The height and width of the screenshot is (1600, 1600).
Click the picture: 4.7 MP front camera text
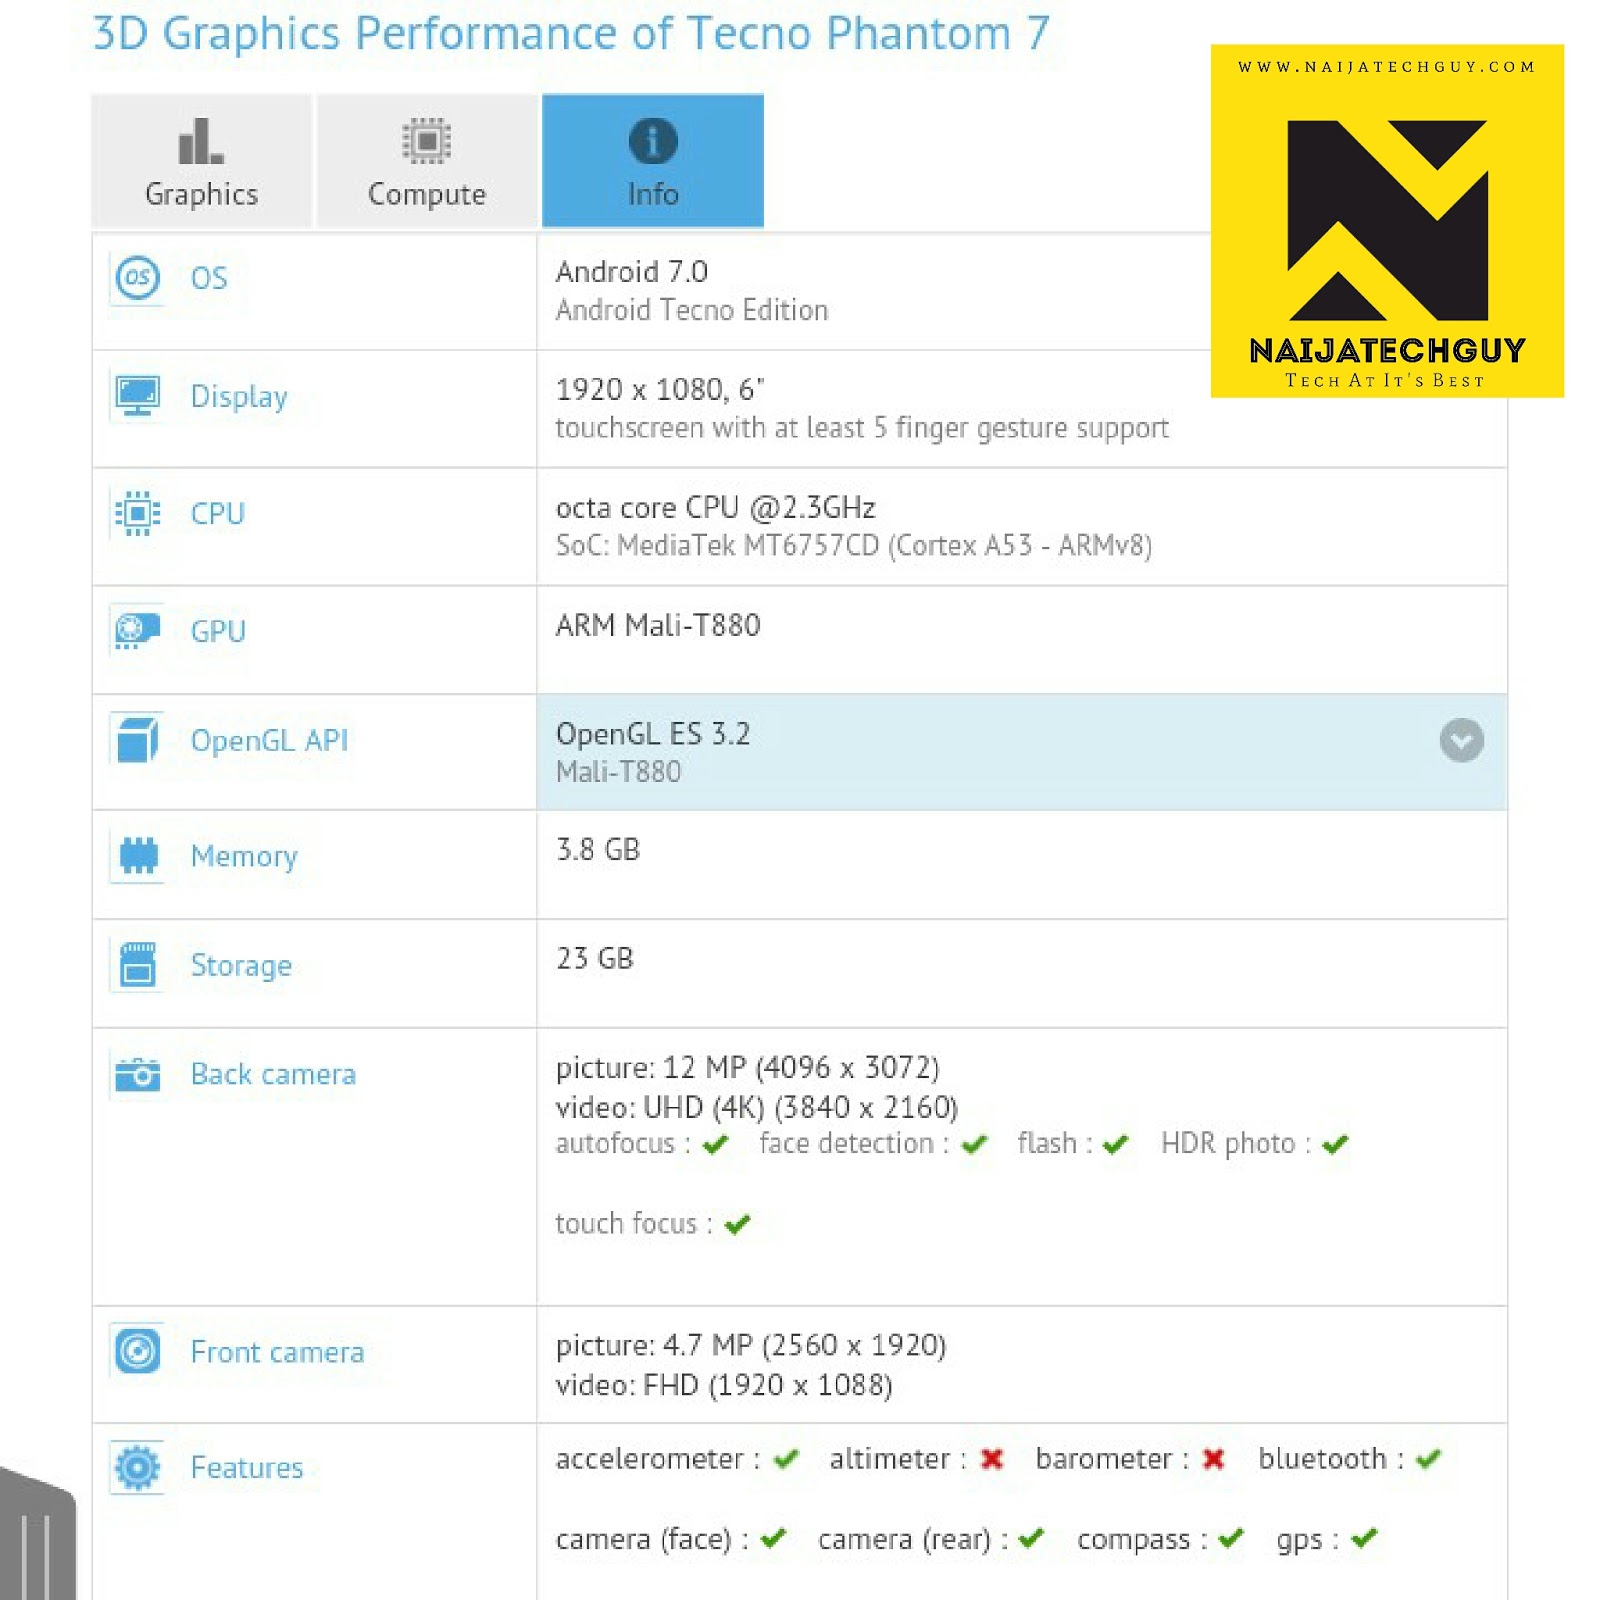click(x=751, y=1346)
